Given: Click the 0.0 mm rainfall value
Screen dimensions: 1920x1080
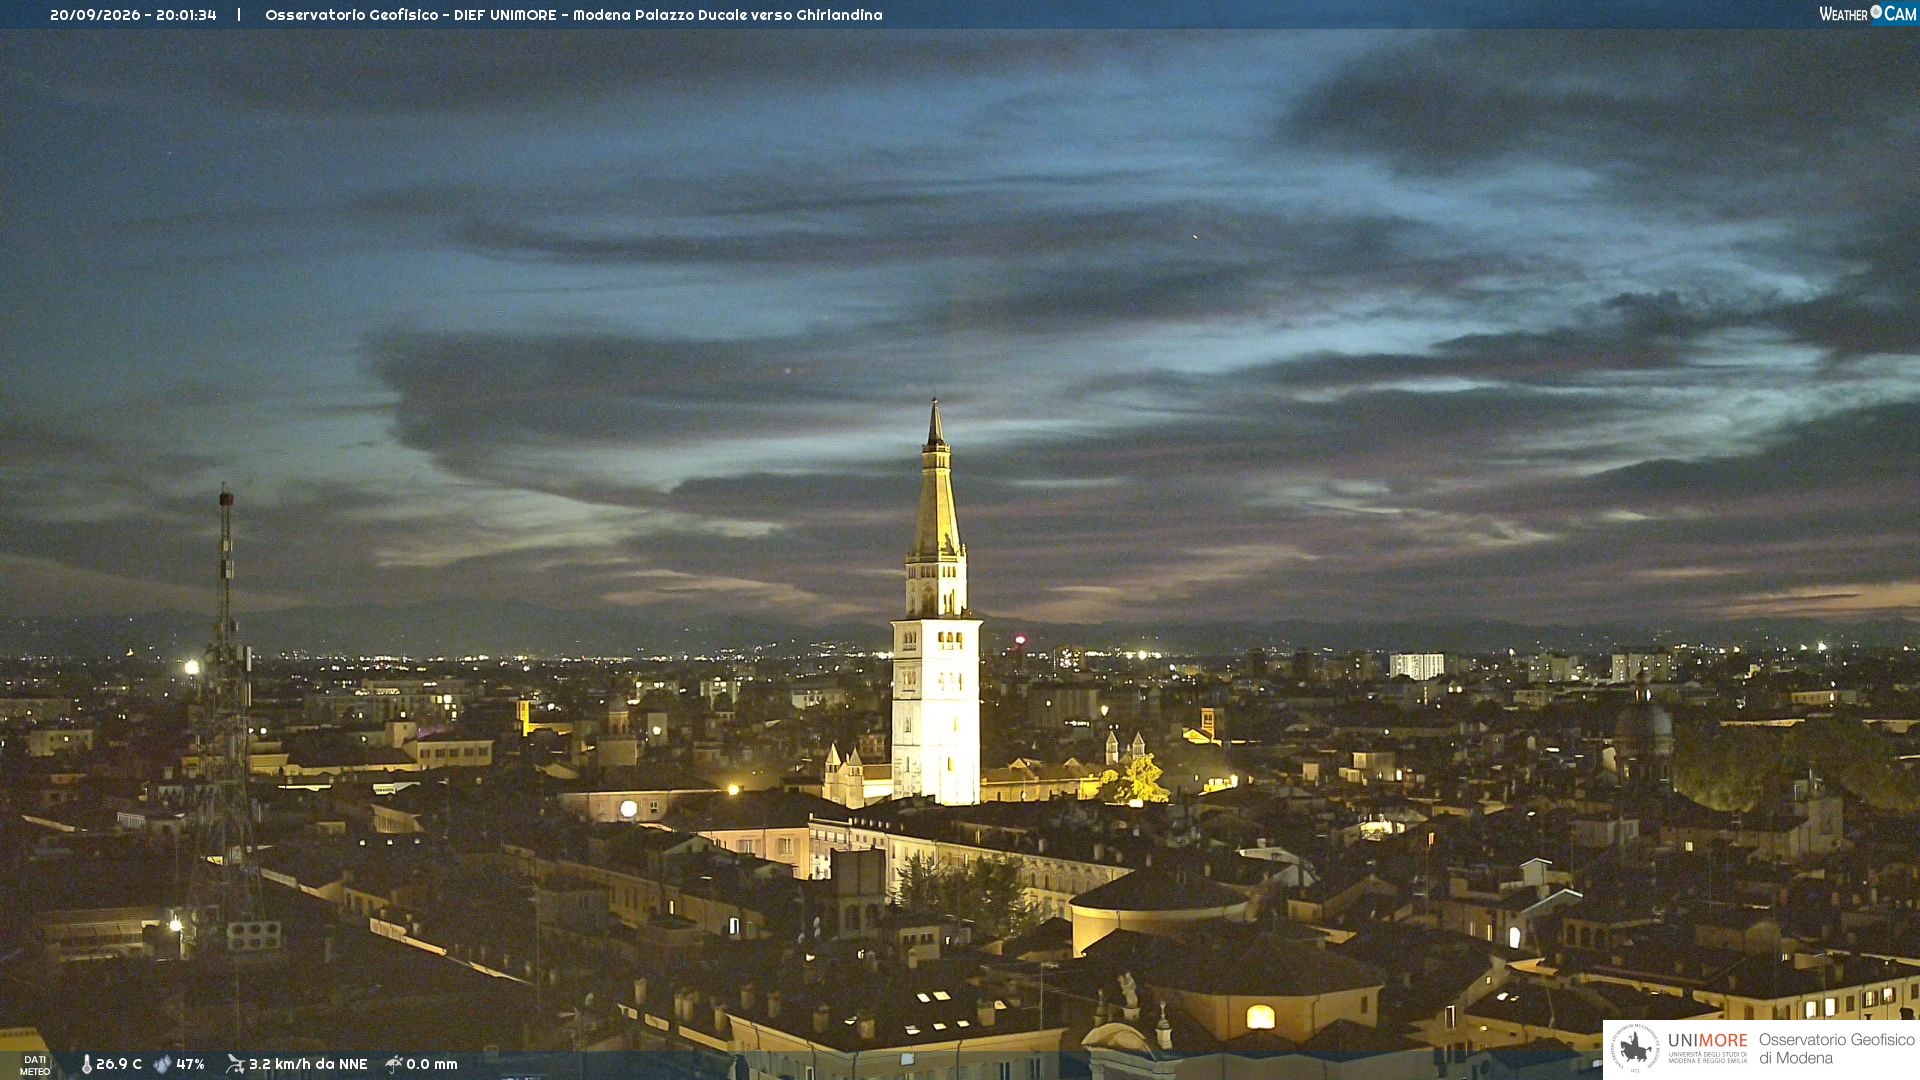Looking at the screenshot, I should tap(432, 1065).
